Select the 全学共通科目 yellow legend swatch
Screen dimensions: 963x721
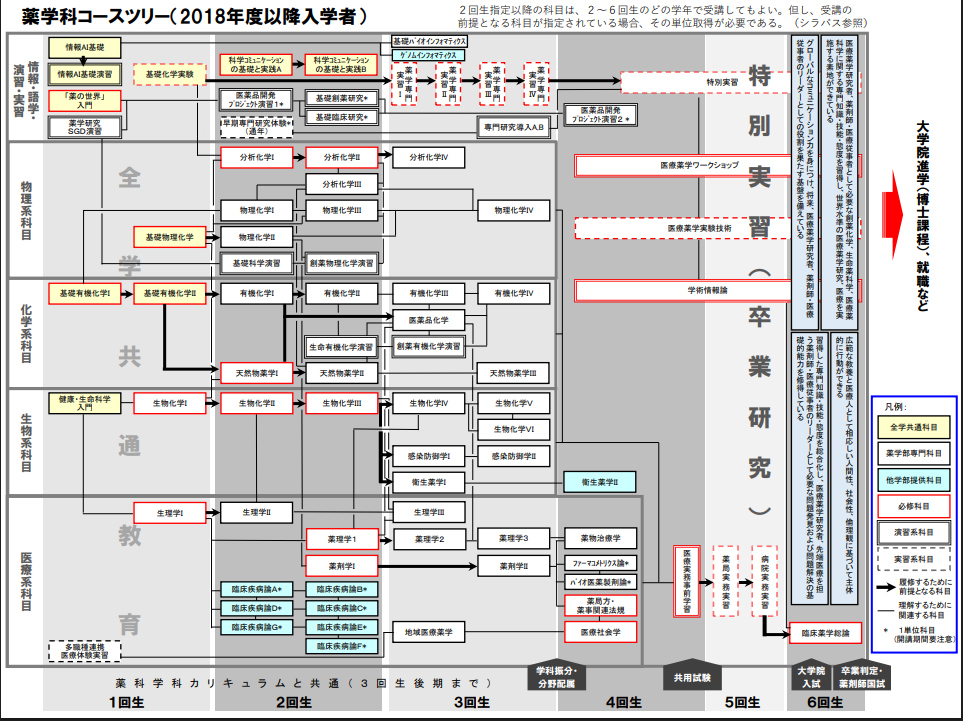coord(913,428)
